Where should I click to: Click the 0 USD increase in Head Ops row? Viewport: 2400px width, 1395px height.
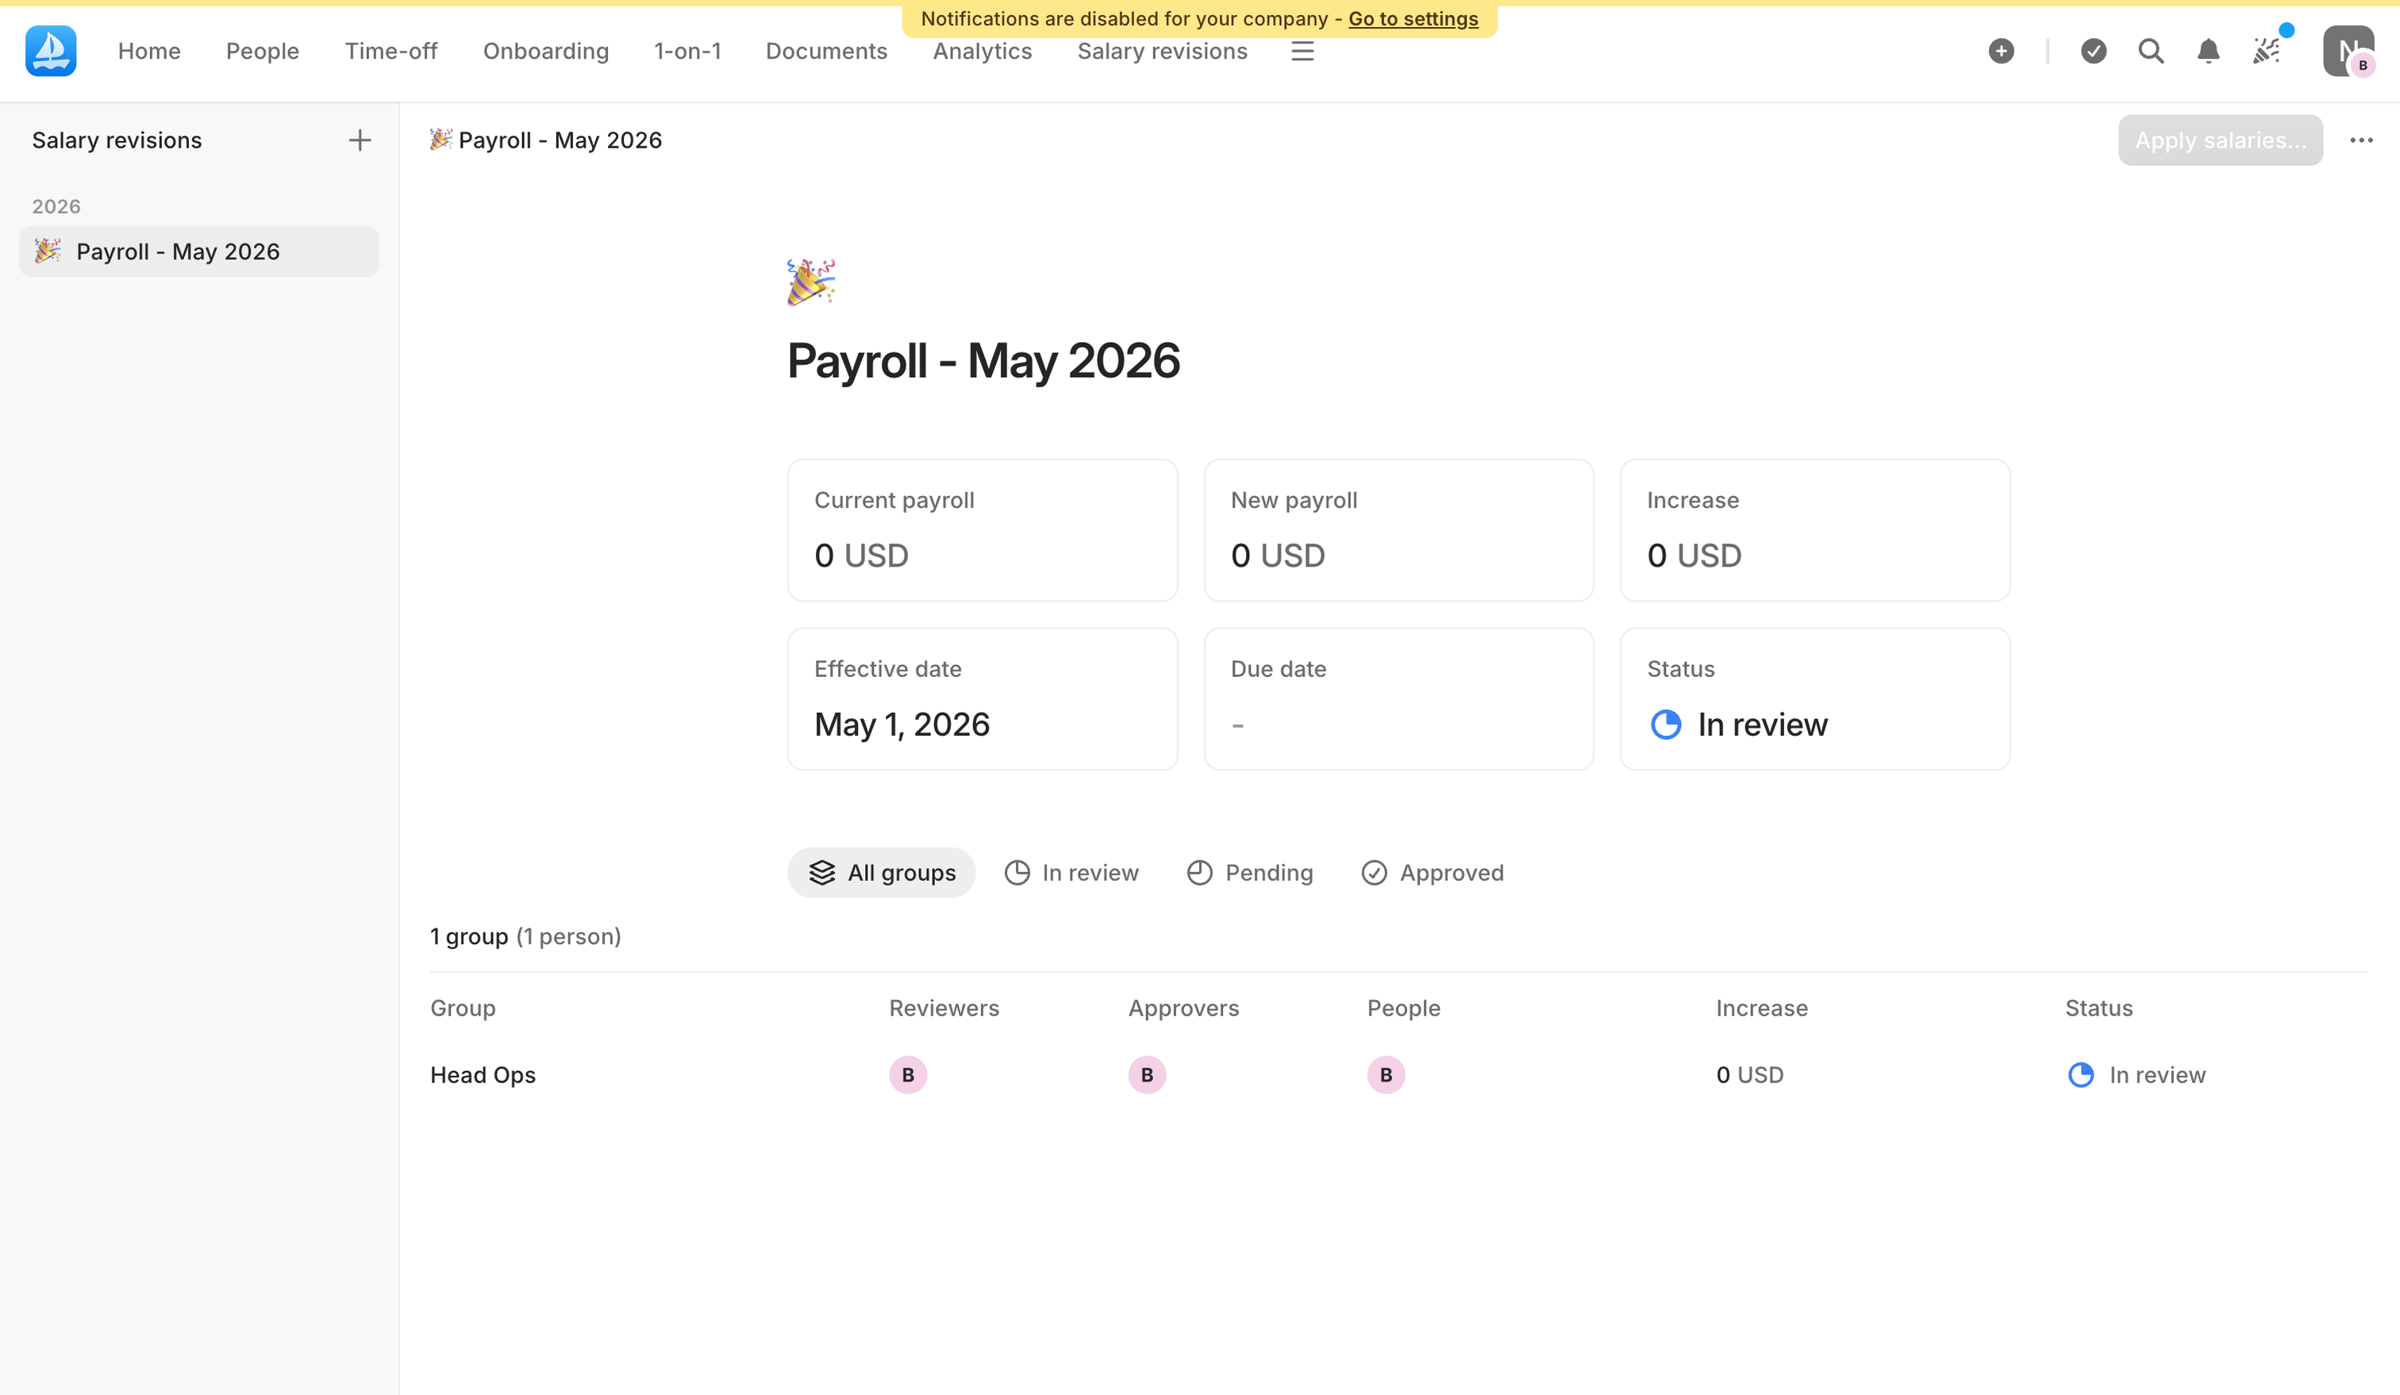pyautogui.click(x=1750, y=1075)
